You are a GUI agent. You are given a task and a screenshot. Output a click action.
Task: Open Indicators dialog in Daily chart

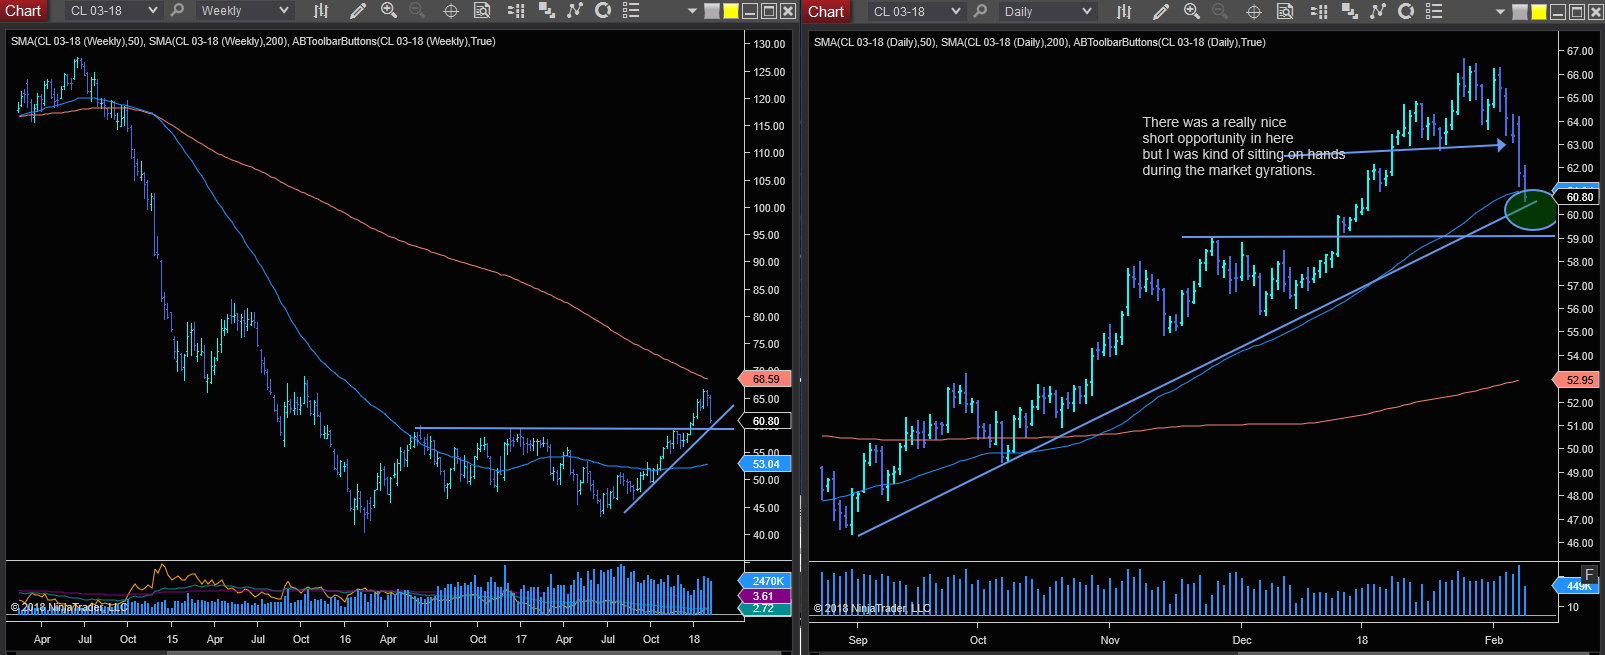[x=1378, y=11]
